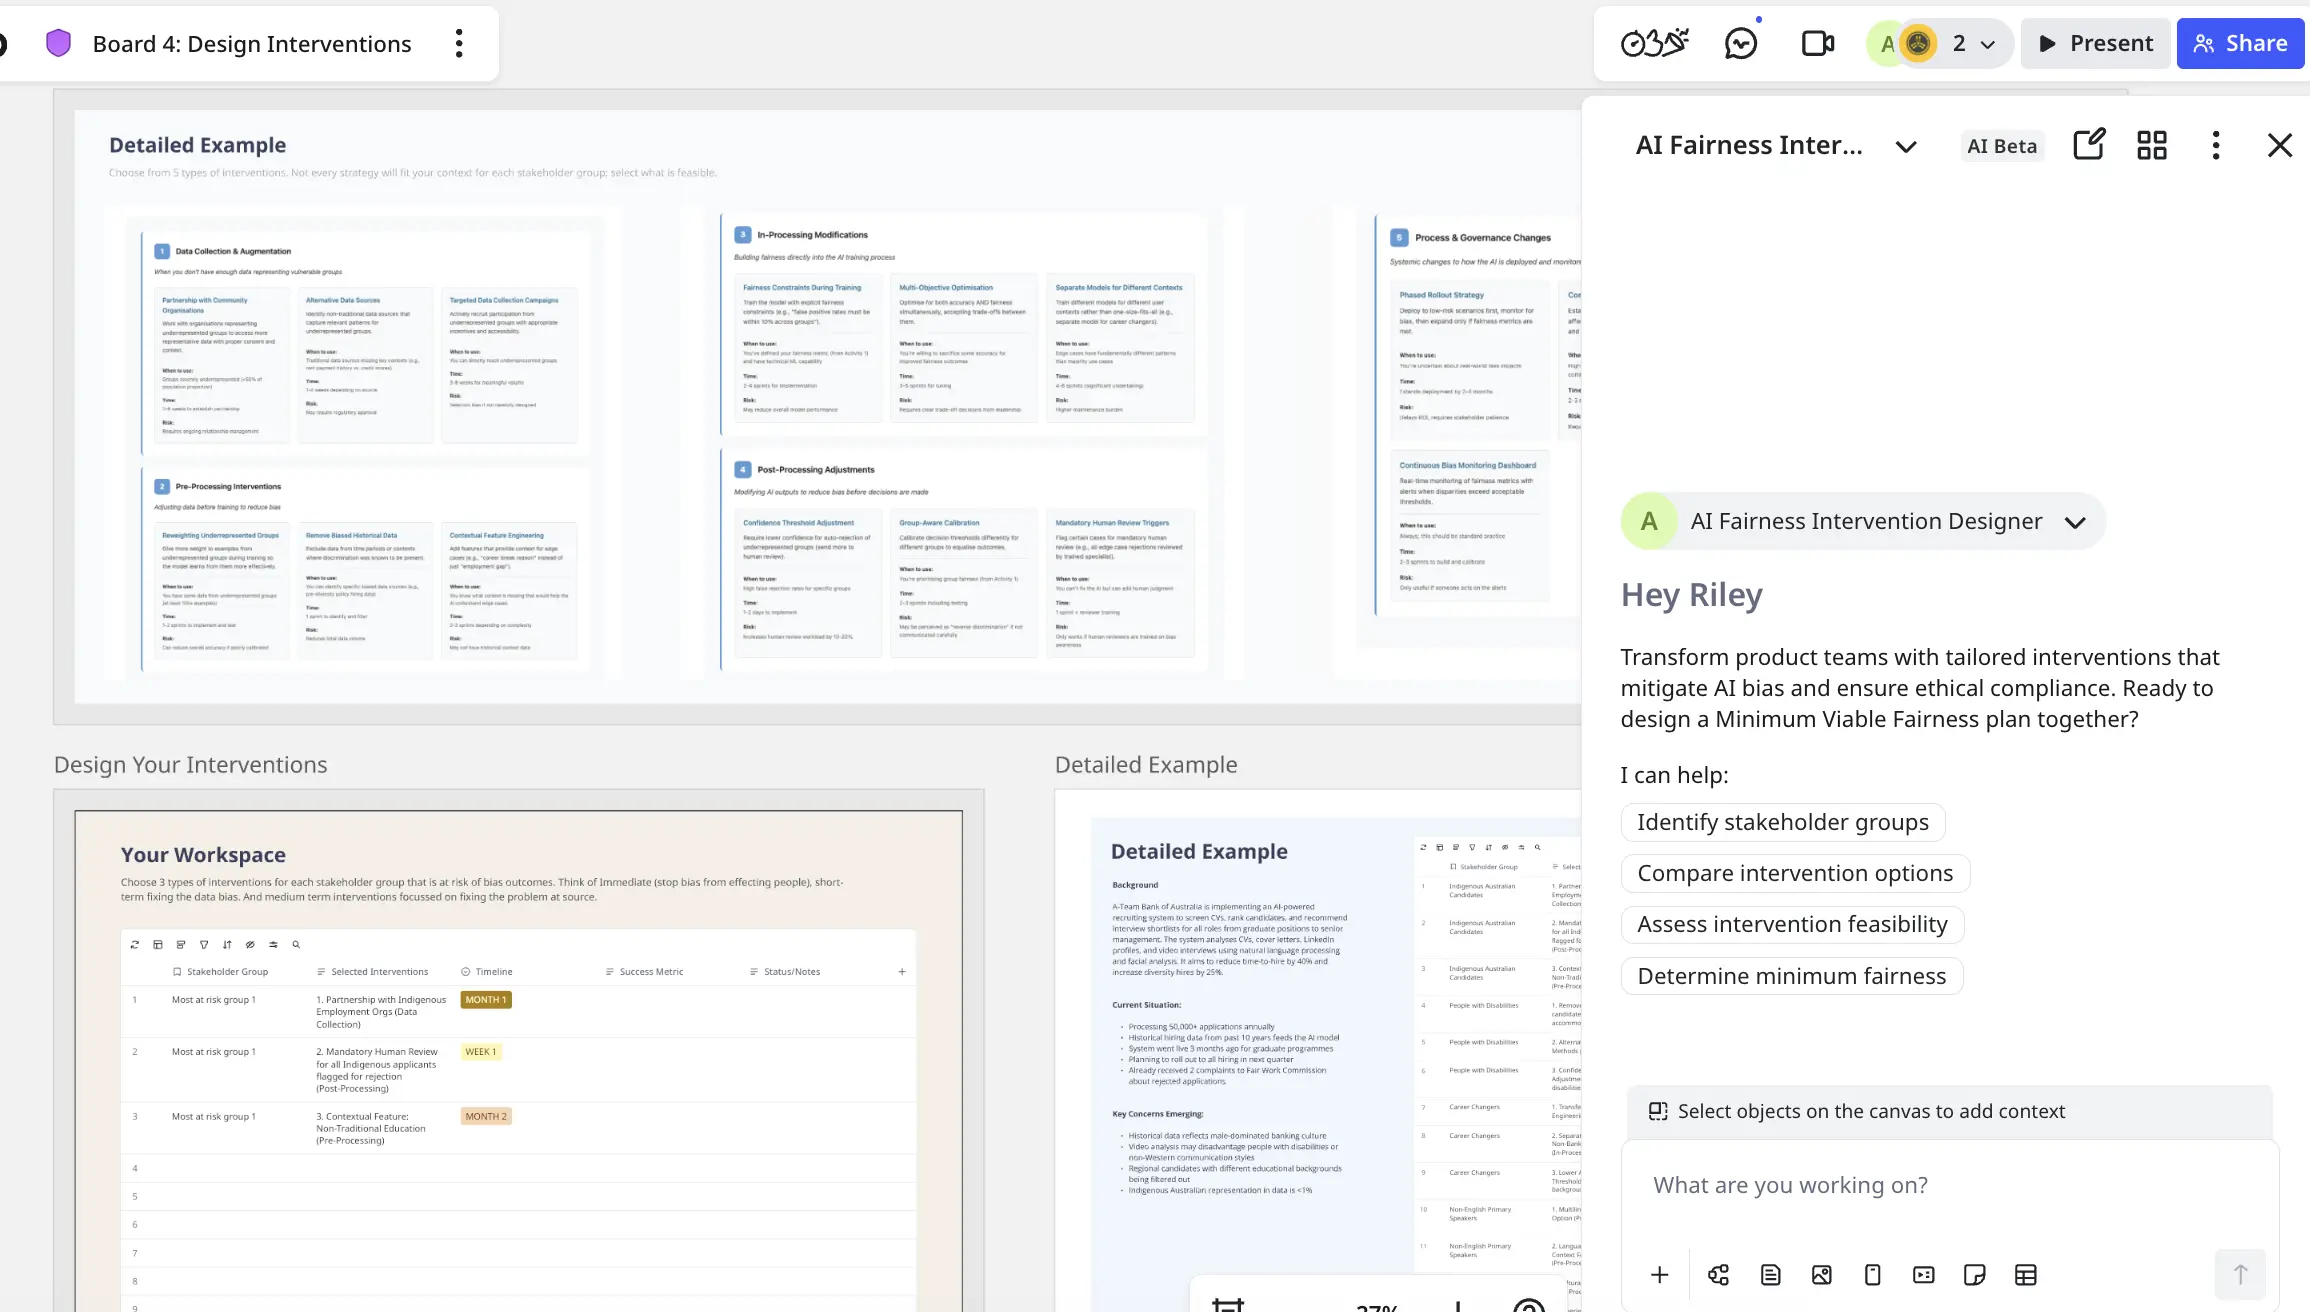Expand AI Fairness Intervention Designer agent chevron

tap(2075, 522)
